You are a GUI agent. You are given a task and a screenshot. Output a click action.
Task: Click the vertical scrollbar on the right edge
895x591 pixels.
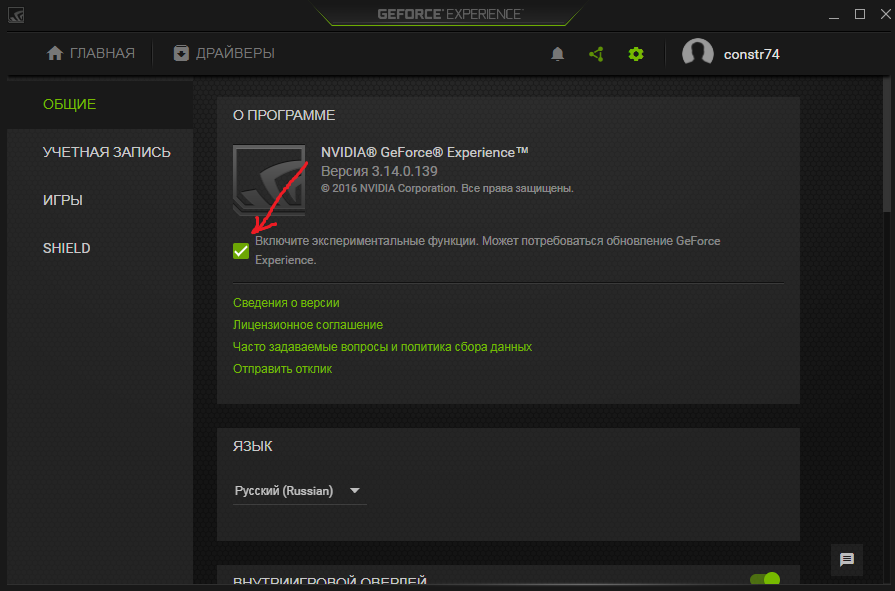pos(887,146)
